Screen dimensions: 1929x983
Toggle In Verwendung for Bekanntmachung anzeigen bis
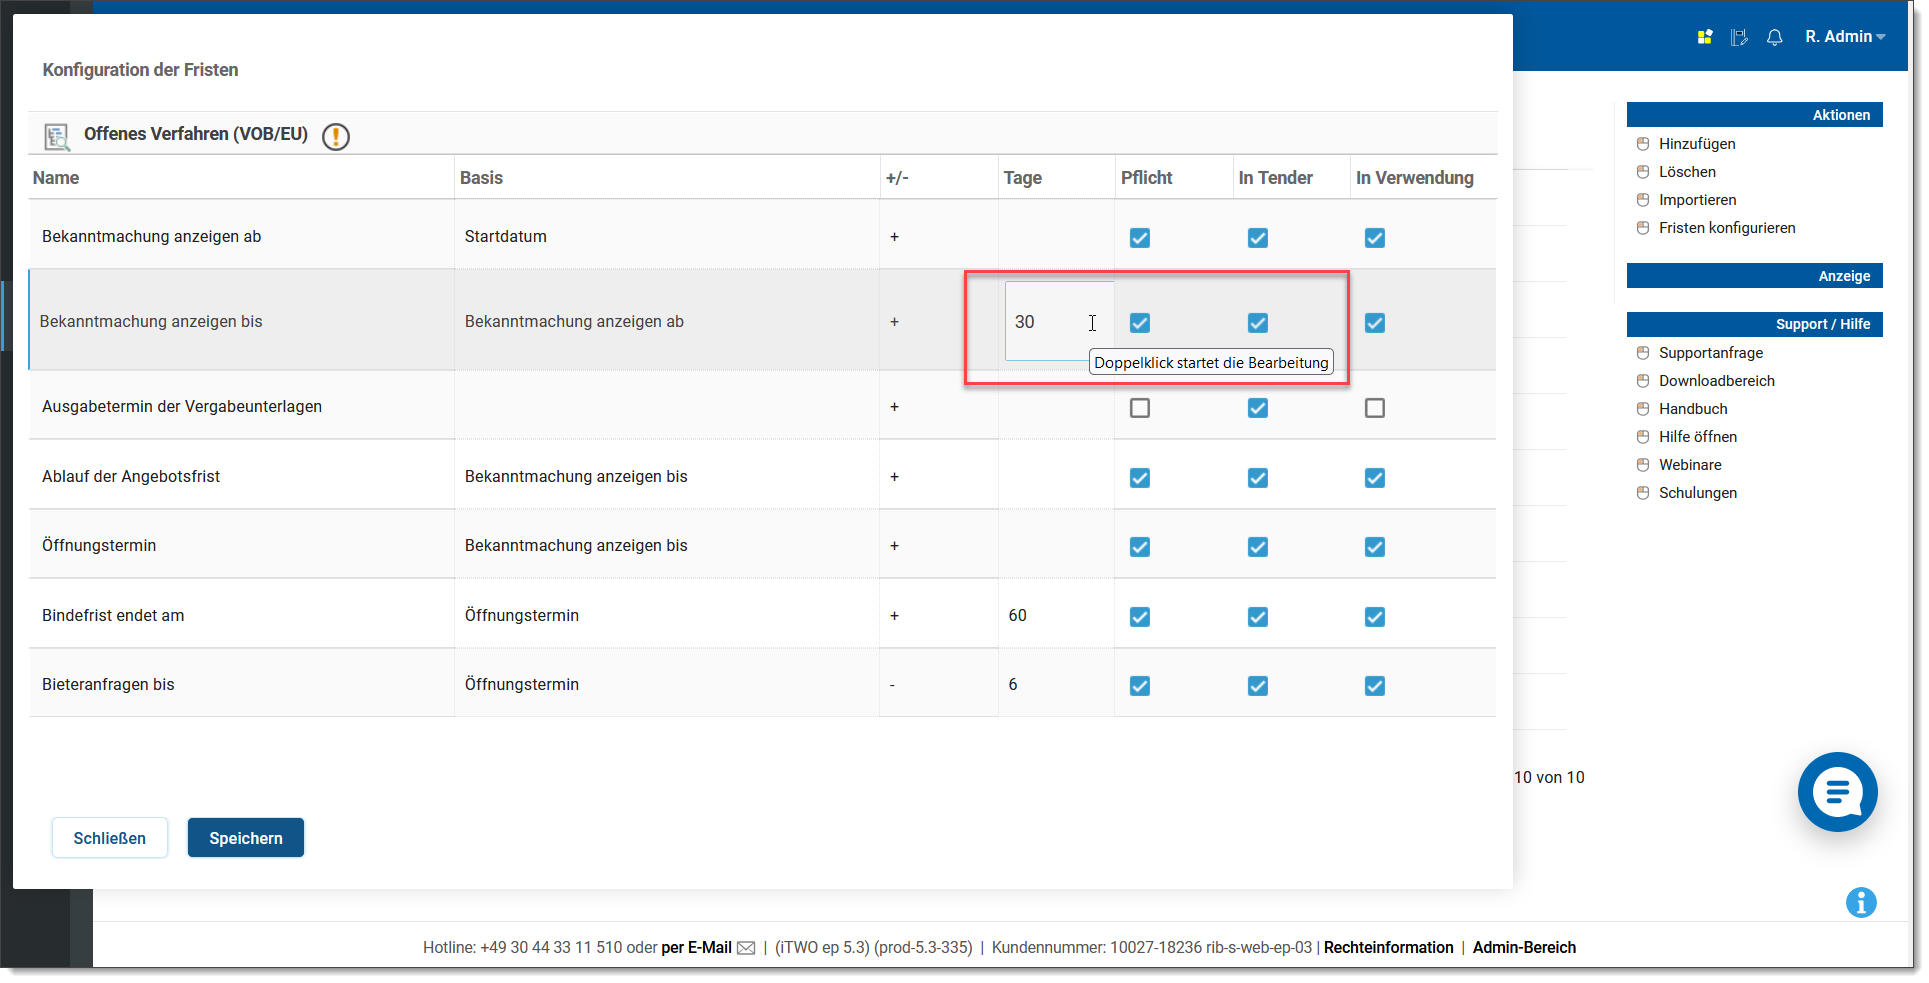click(x=1375, y=323)
